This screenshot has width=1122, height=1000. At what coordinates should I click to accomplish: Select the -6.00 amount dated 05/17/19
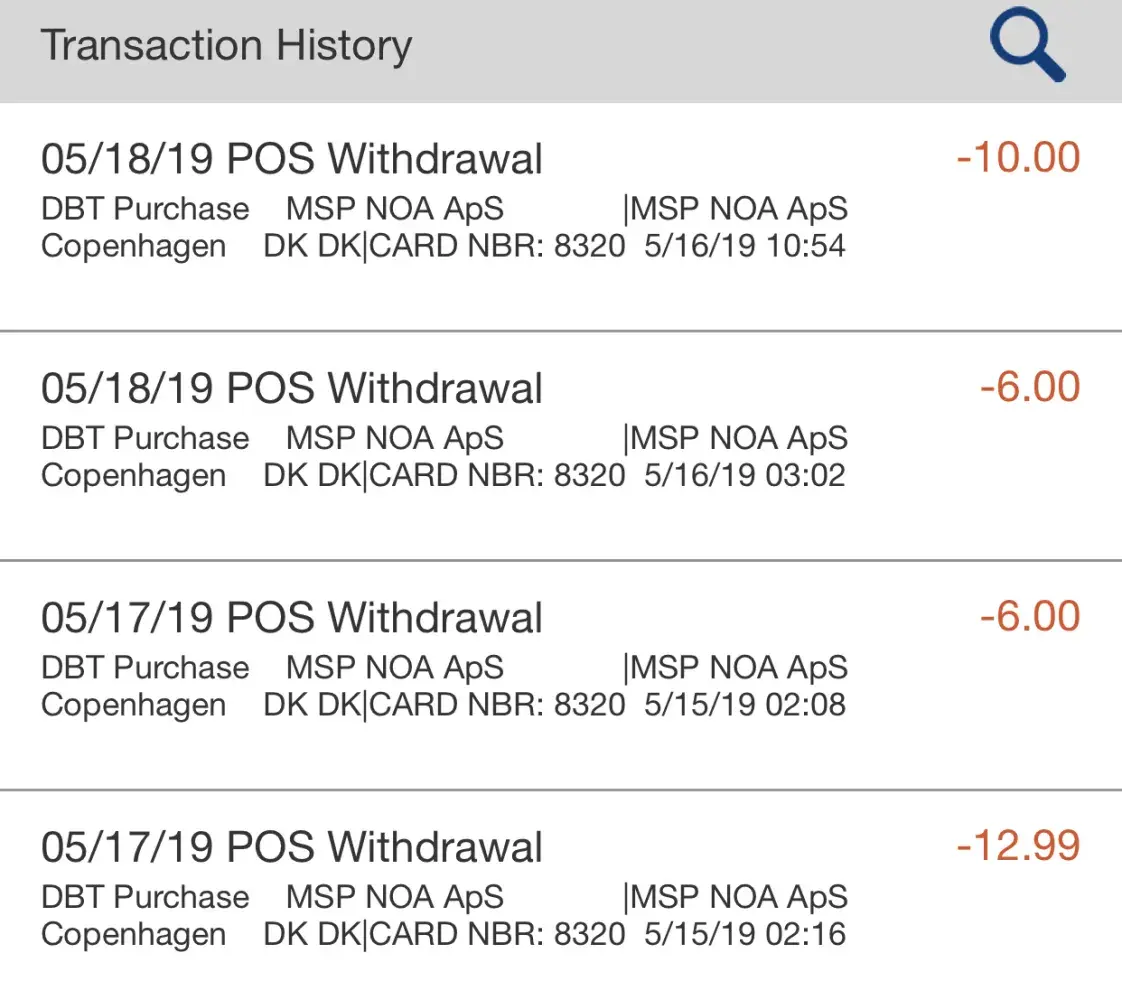(x=1030, y=616)
